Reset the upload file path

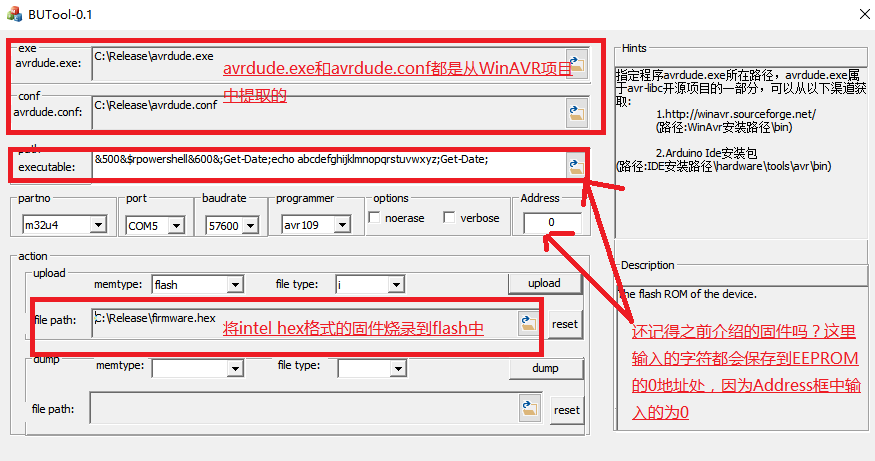tap(565, 324)
